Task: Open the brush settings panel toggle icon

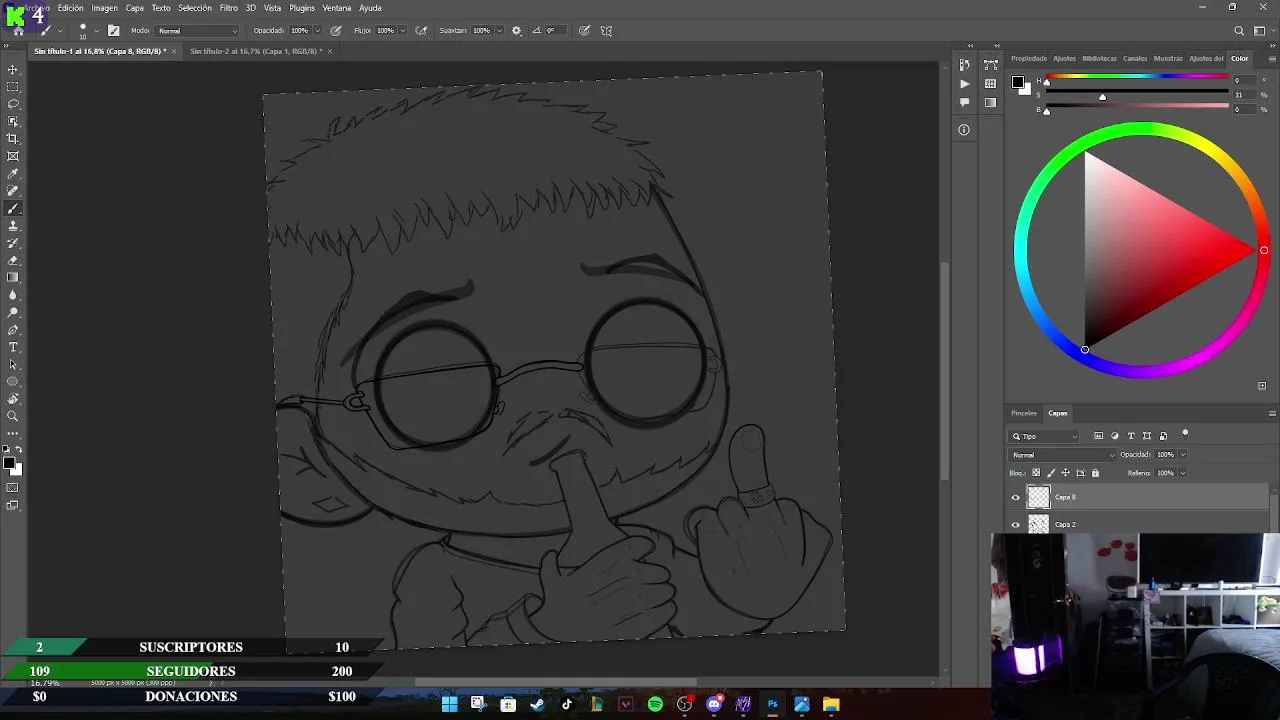Action: click(x=114, y=31)
